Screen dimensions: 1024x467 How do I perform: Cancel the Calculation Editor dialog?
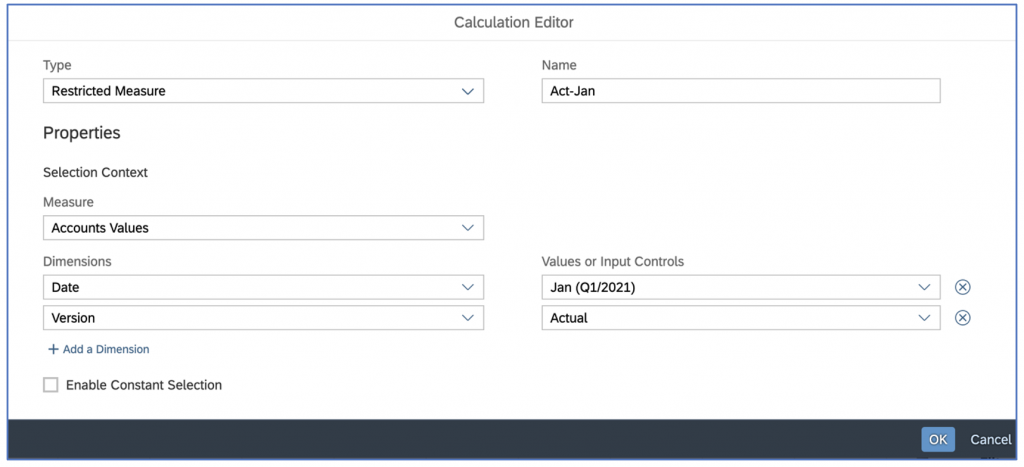tap(991, 440)
